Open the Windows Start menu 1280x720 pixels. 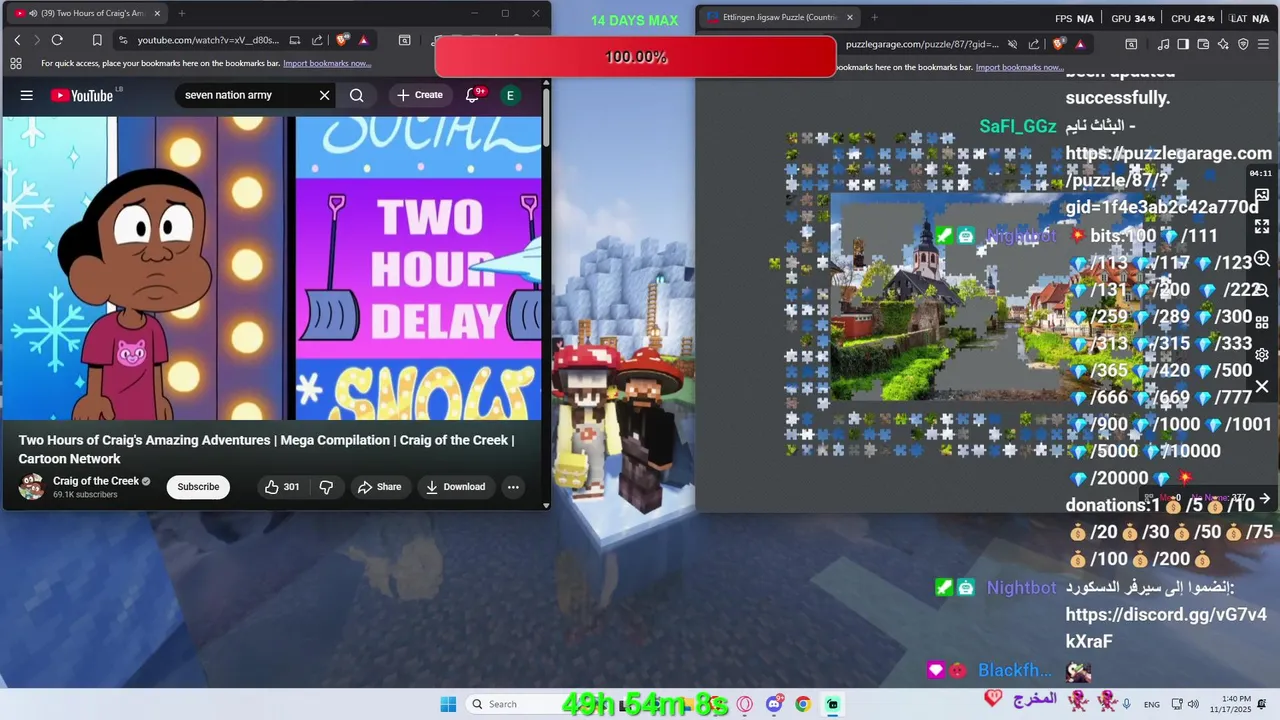pos(448,704)
